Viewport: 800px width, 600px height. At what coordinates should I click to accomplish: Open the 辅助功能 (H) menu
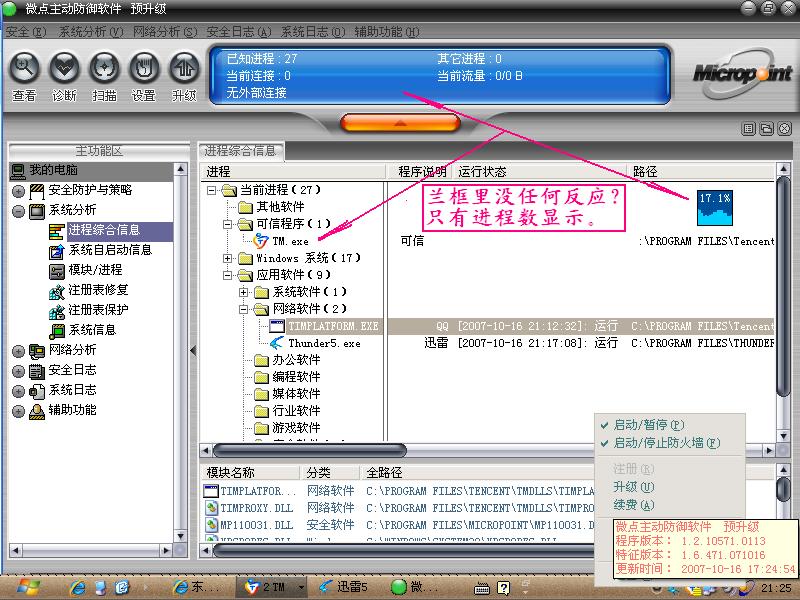[387, 32]
